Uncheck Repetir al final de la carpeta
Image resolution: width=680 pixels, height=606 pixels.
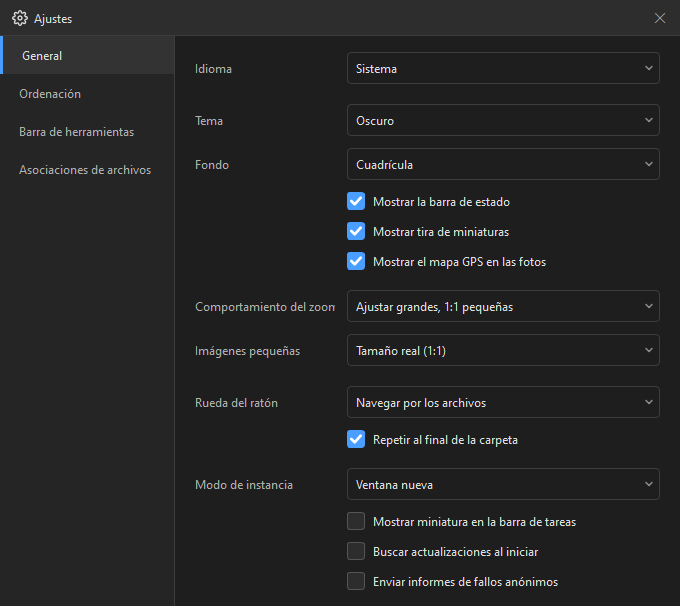click(356, 439)
